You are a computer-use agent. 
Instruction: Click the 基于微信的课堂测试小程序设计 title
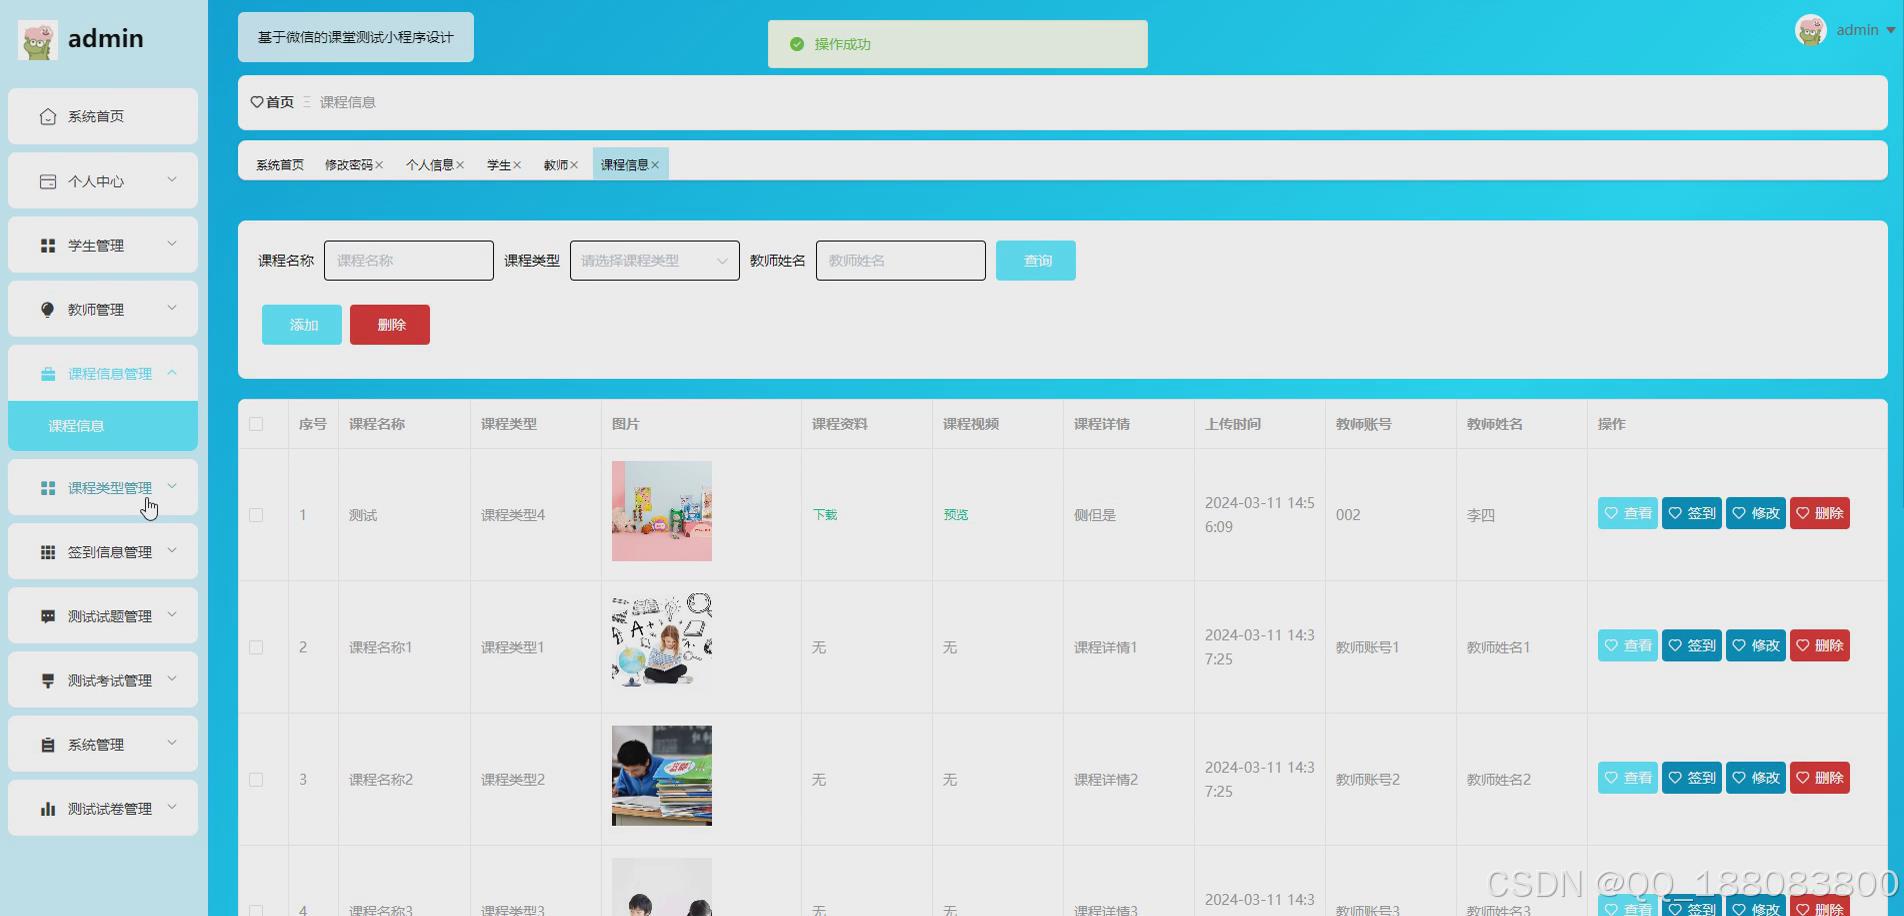[356, 37]
